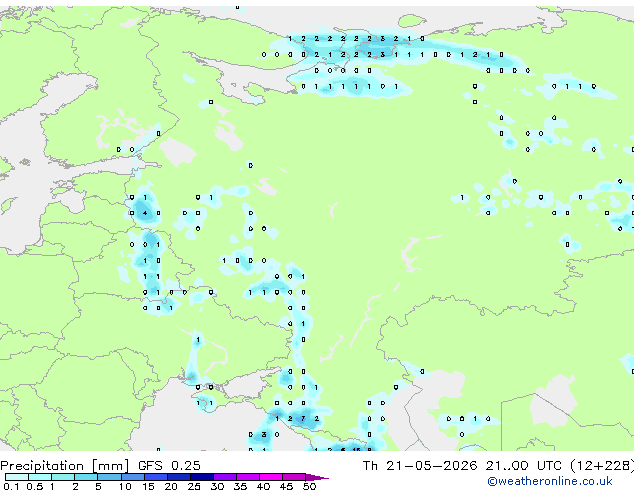
Task: Click the '50' legend scale label
Action: [x=310, y=486]
